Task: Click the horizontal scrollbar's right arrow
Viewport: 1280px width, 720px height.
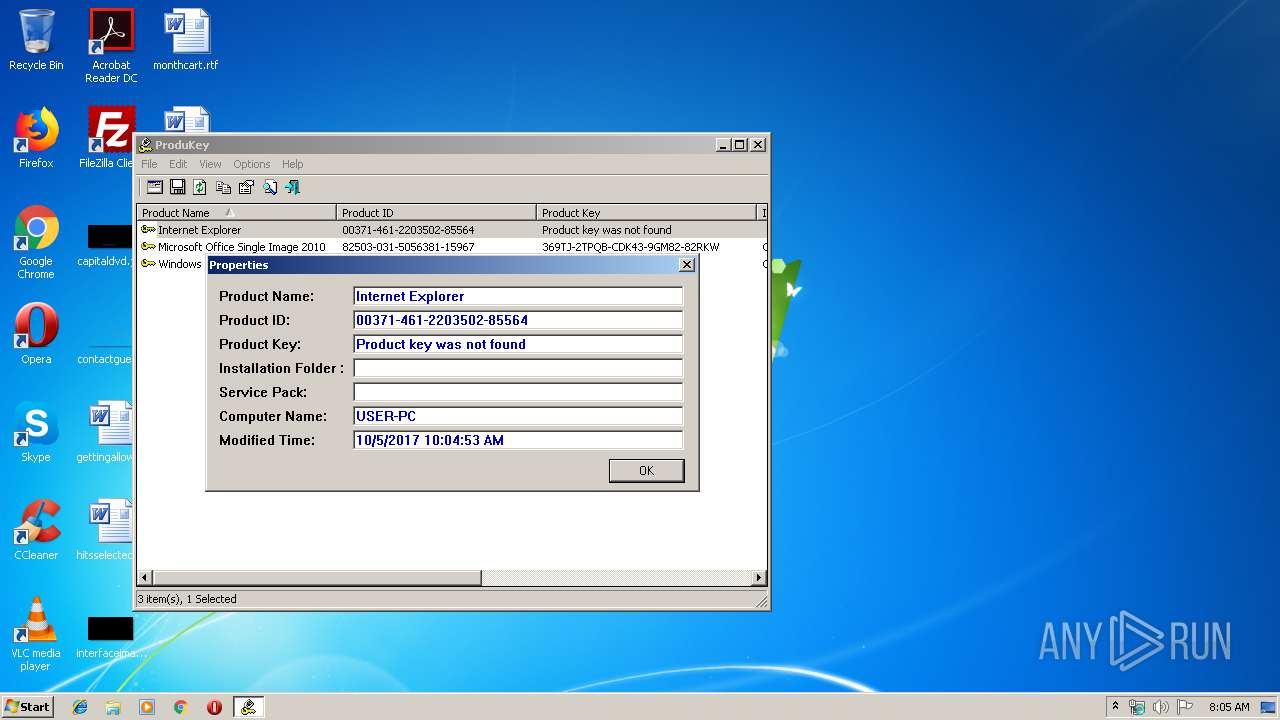Action: 759,577
